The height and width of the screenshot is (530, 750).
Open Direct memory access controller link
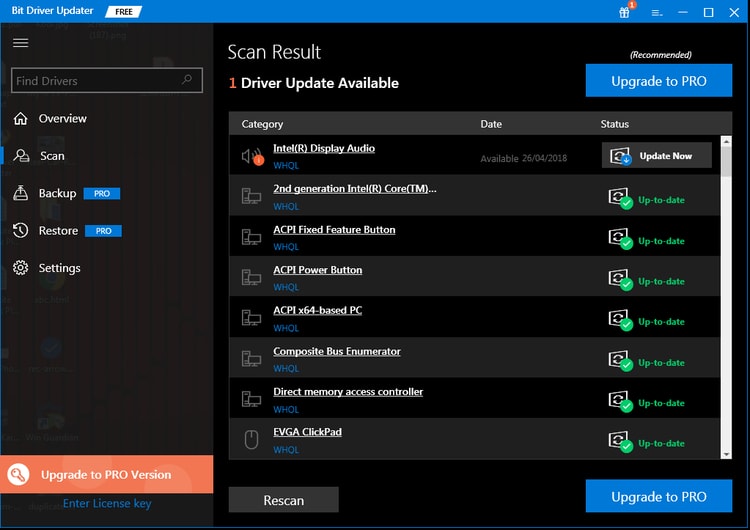coord(348,392)
